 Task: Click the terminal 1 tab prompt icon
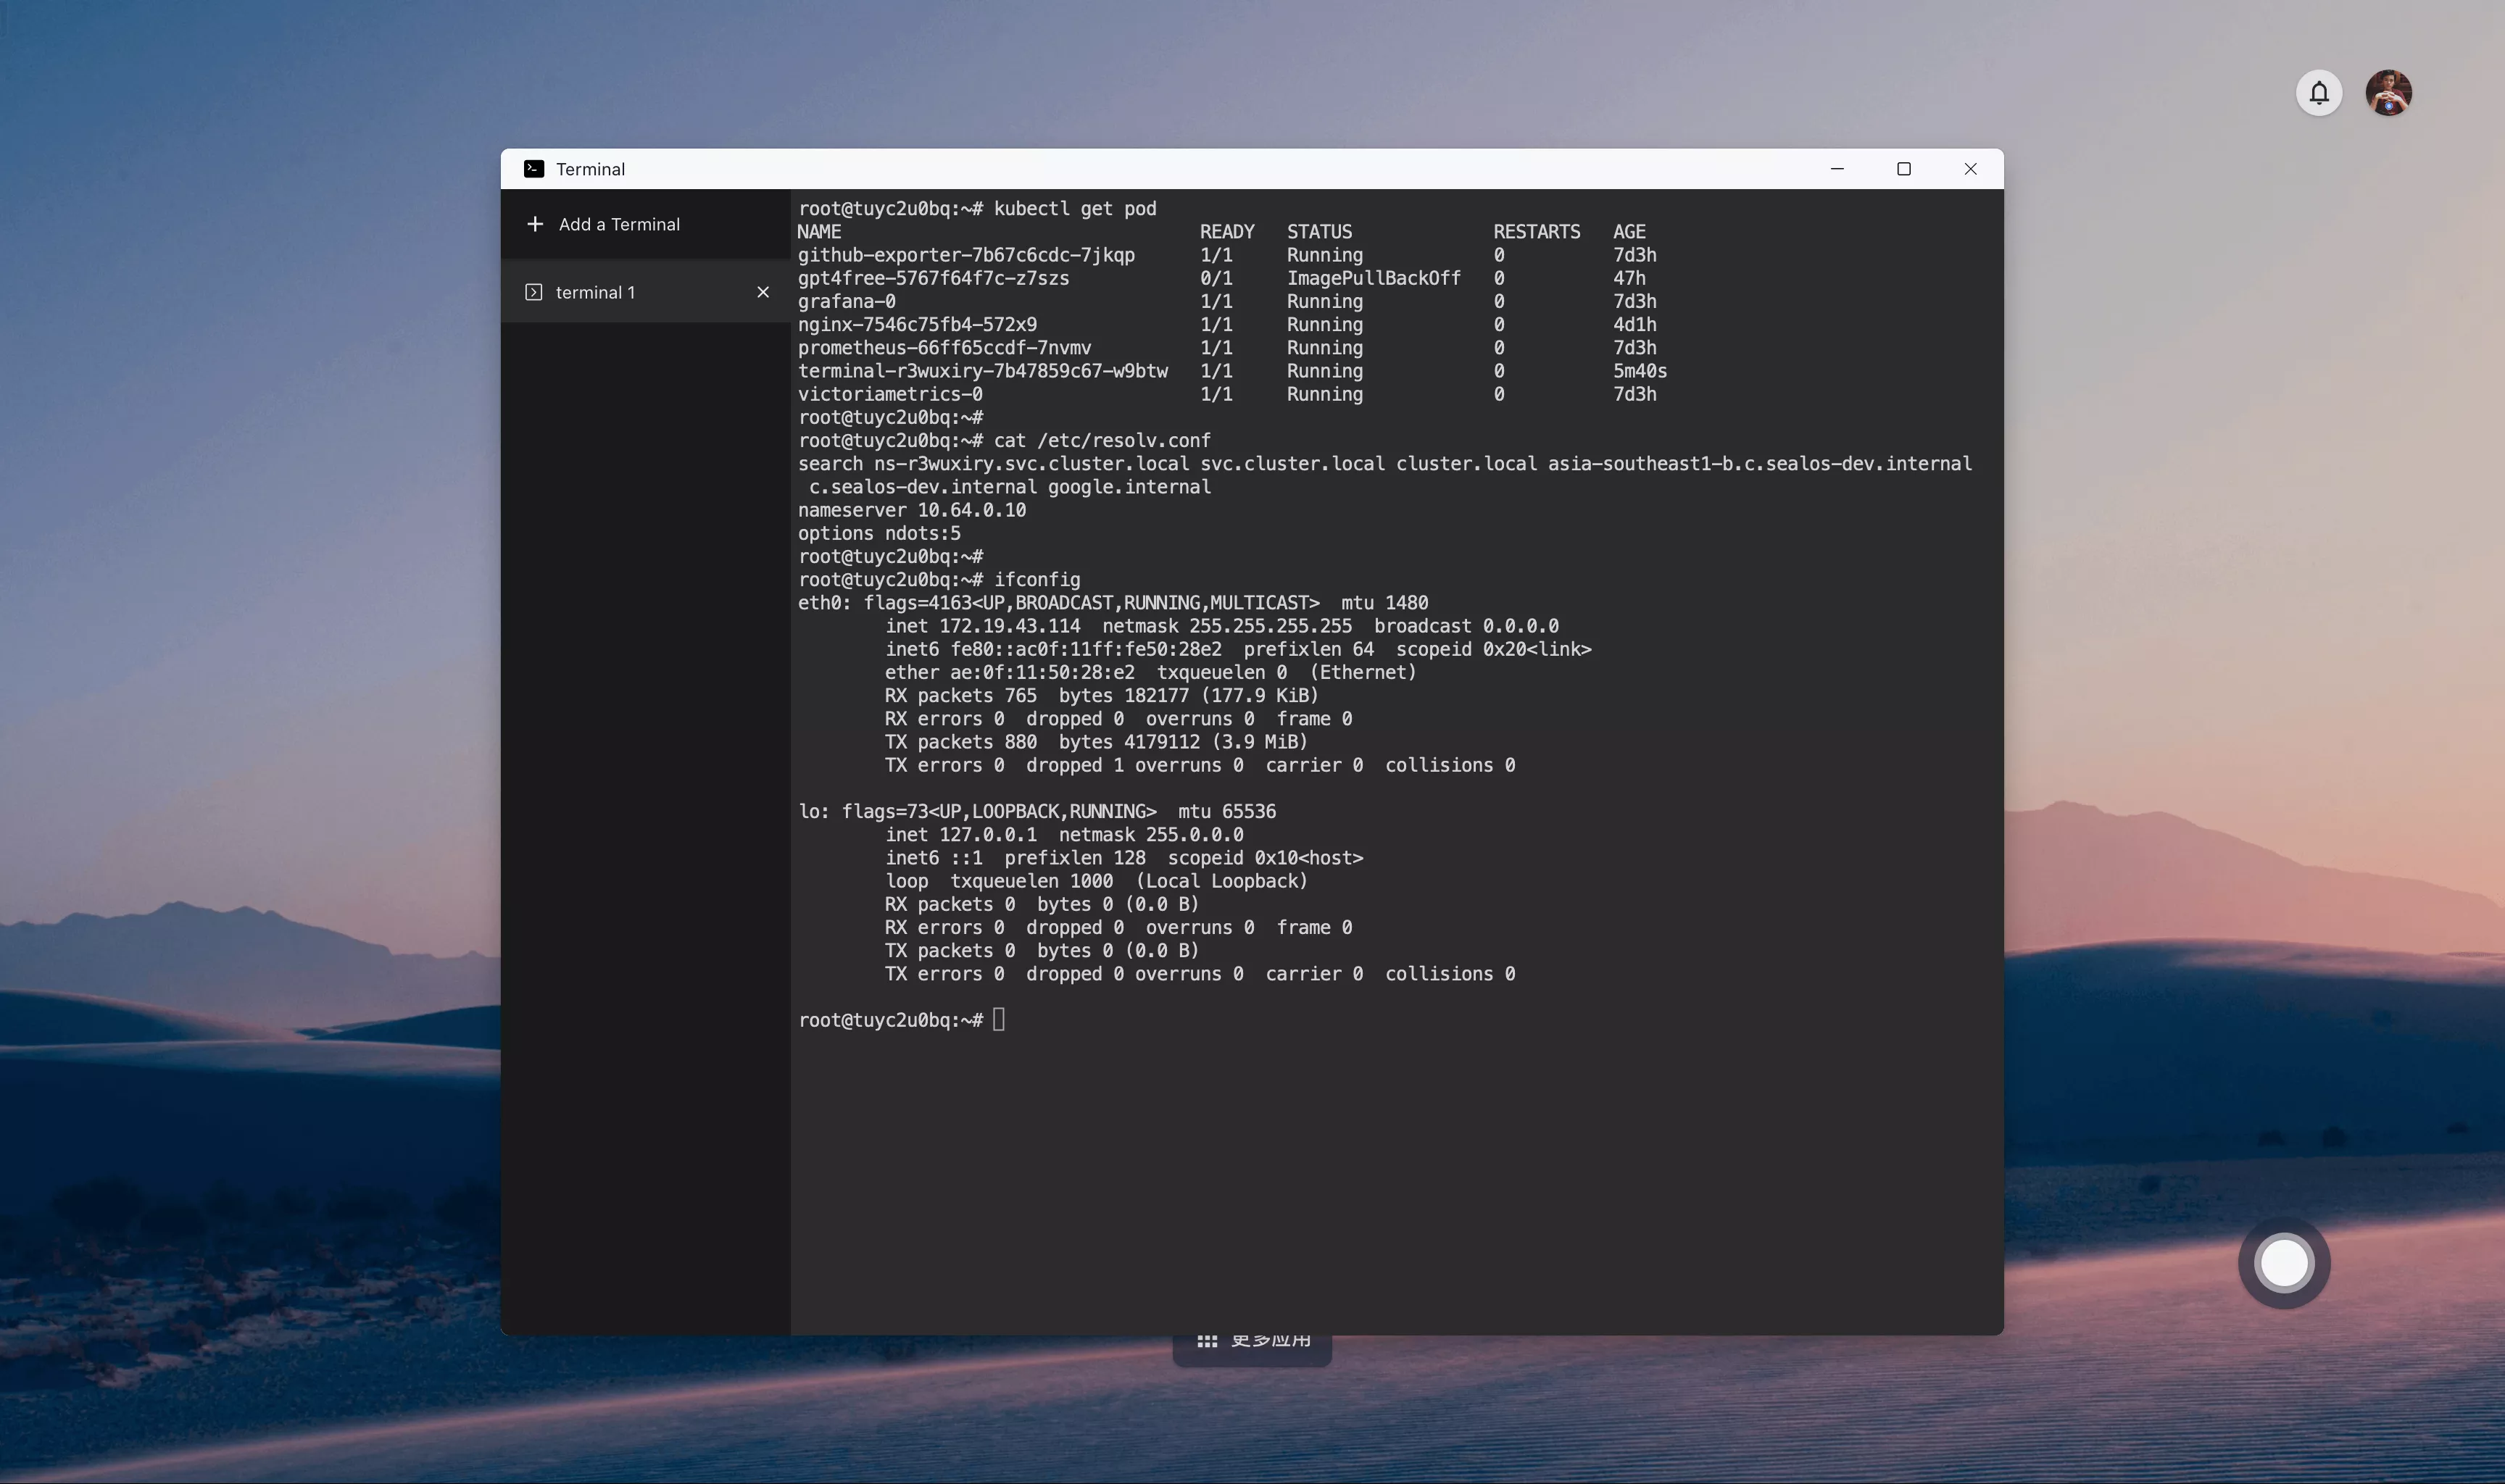(534, 292)
